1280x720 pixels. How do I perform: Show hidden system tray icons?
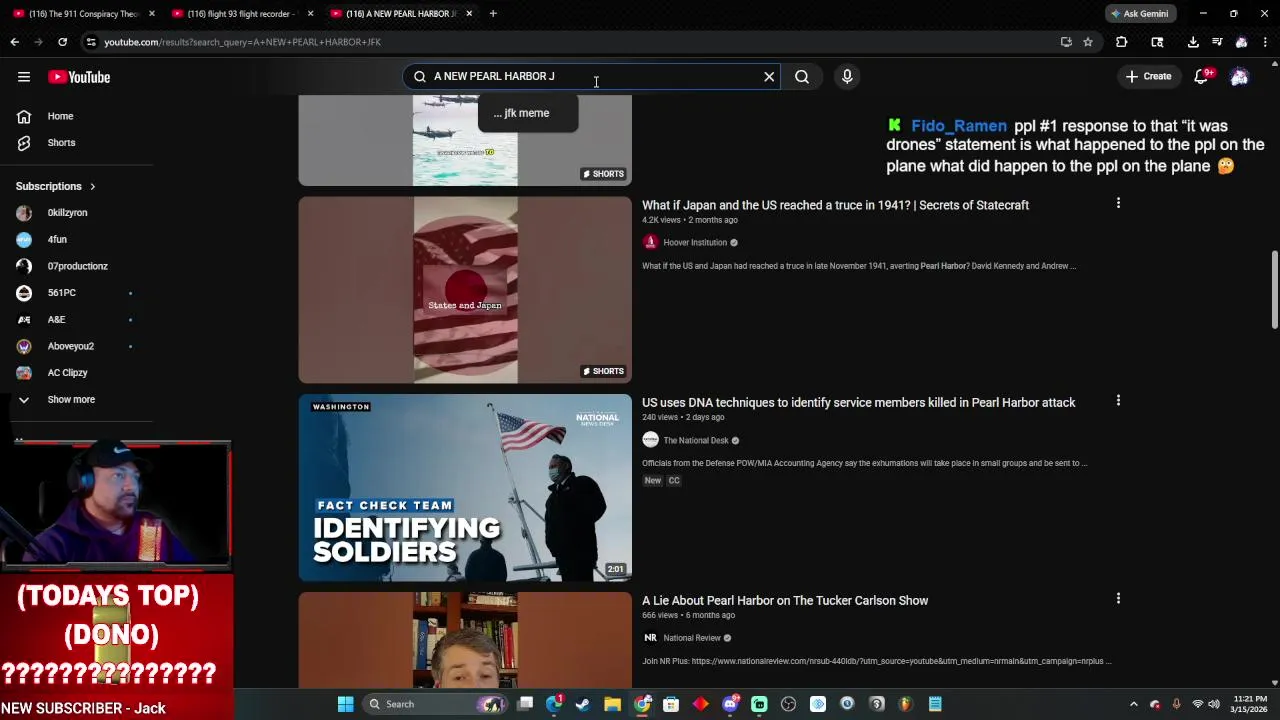1133,704
